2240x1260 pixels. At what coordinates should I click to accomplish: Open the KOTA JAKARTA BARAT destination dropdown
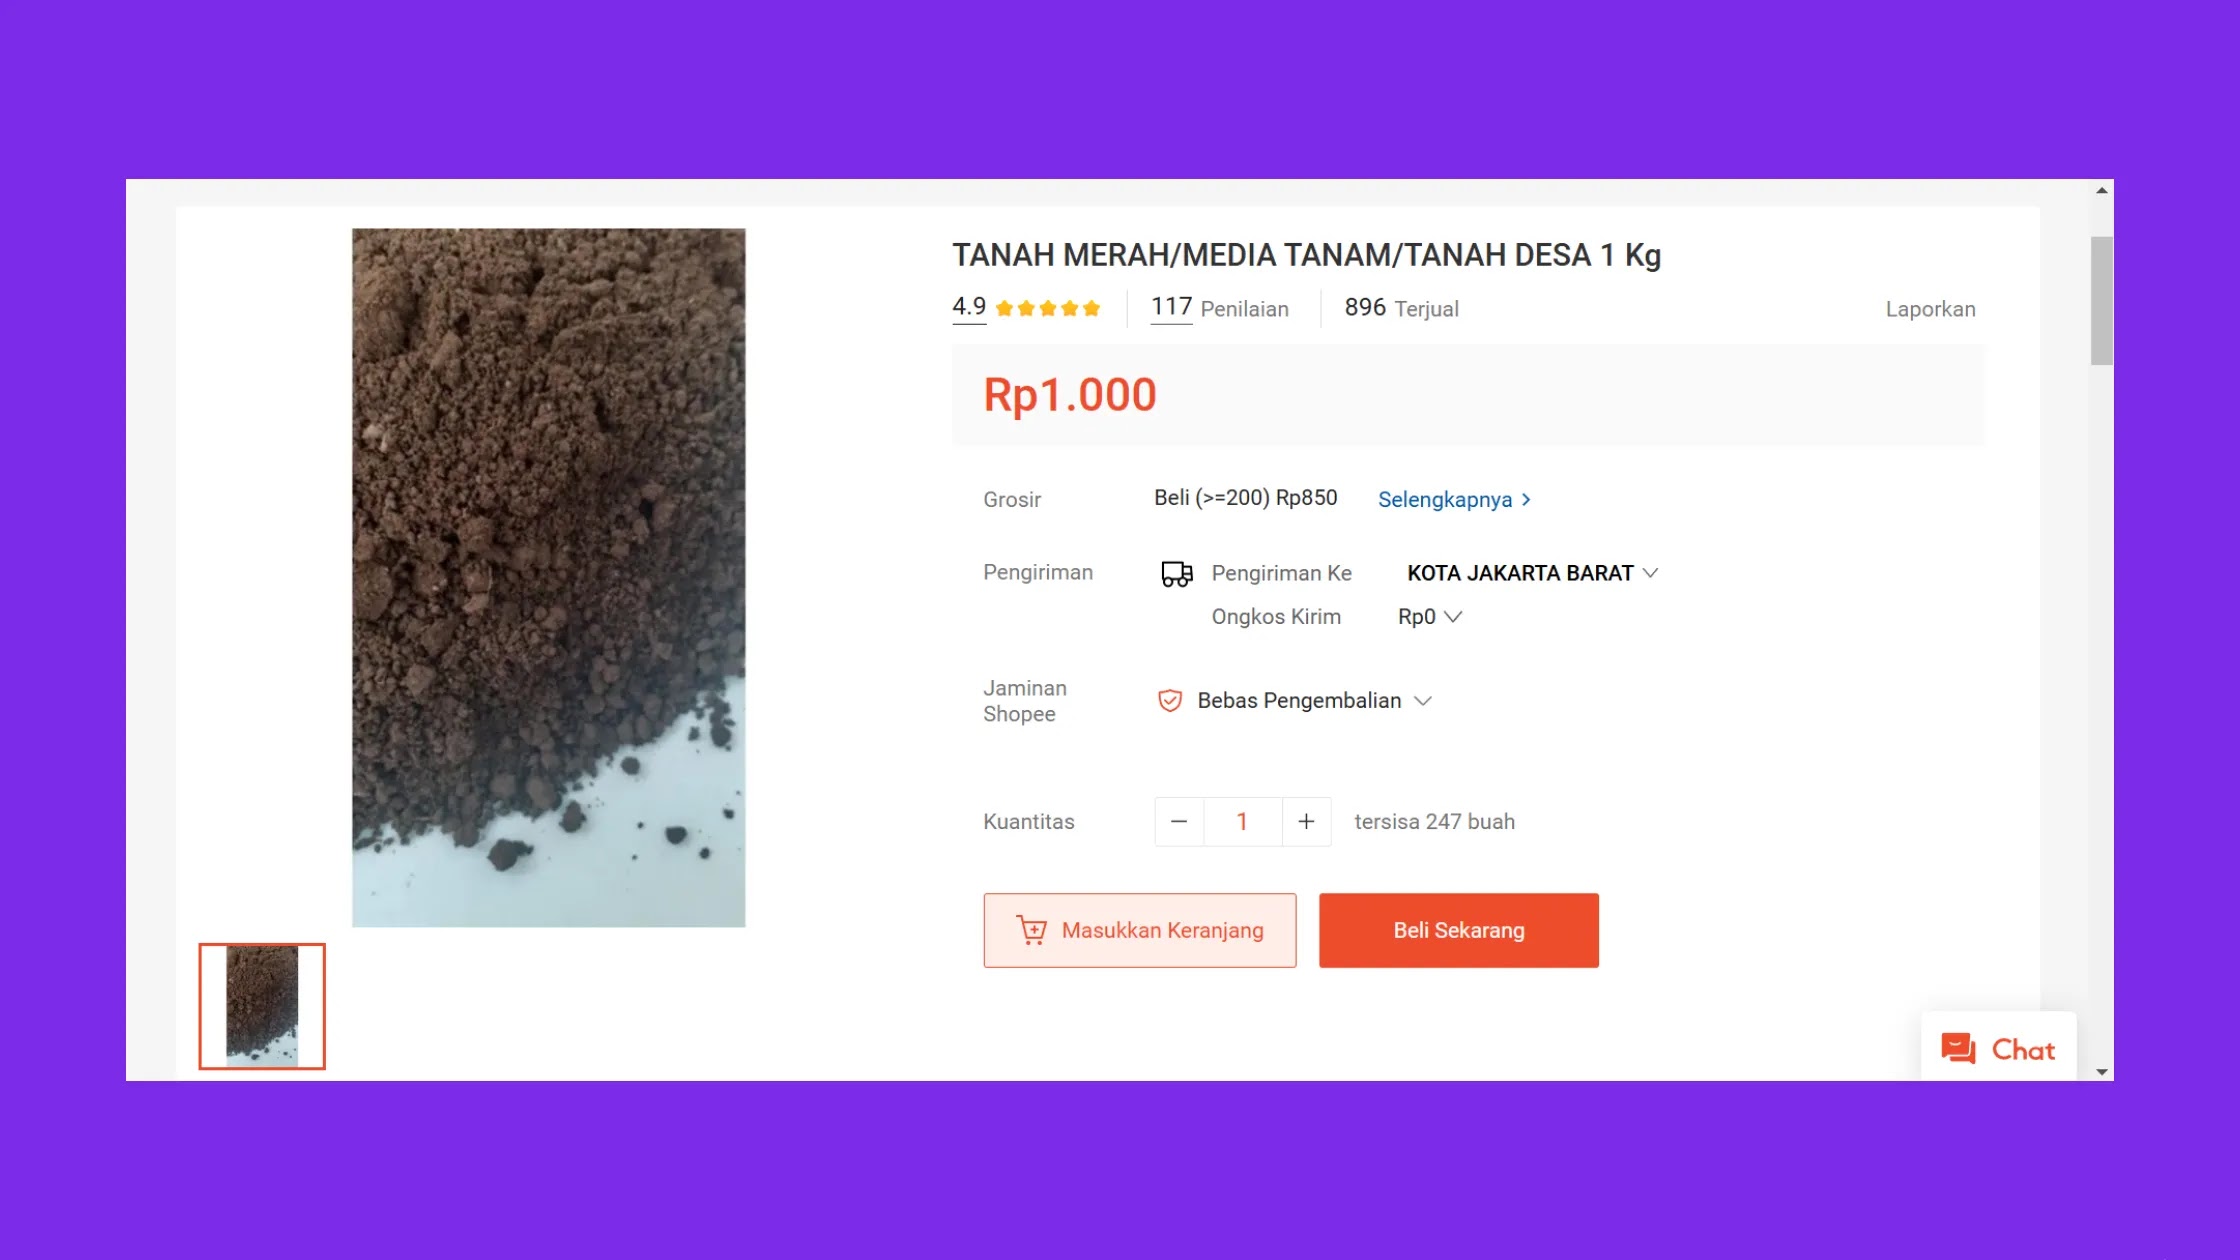[1532, 573]
